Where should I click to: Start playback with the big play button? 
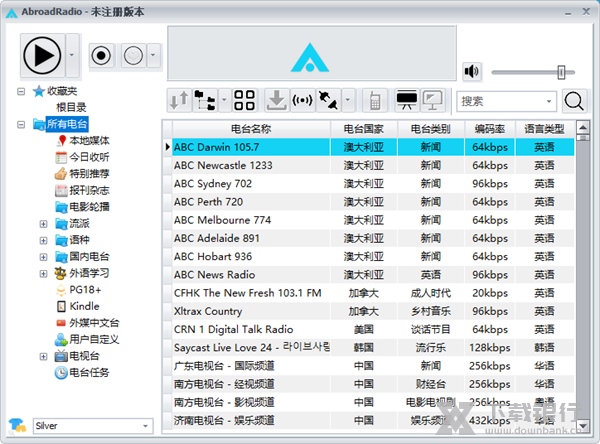[42, 55]
